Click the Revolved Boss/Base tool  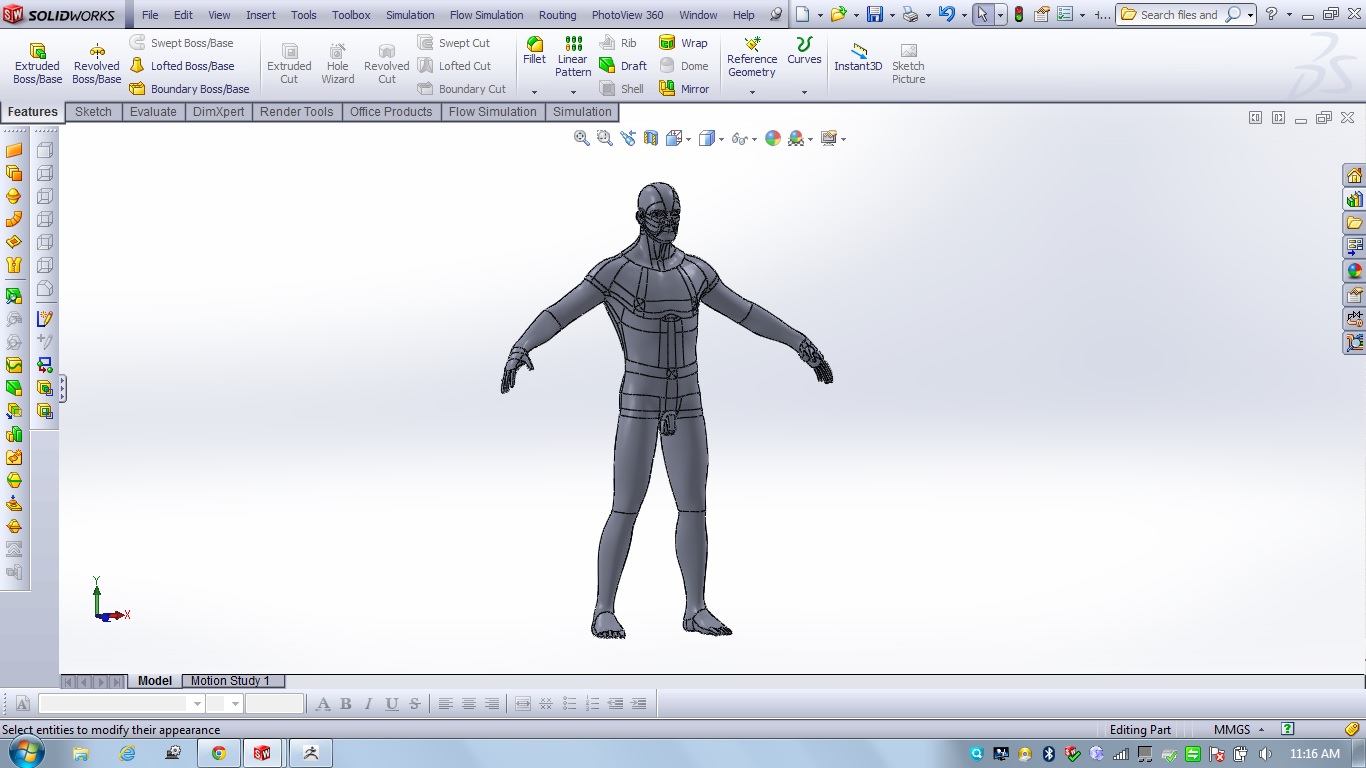pyautogui.click(x=96, y=63)
